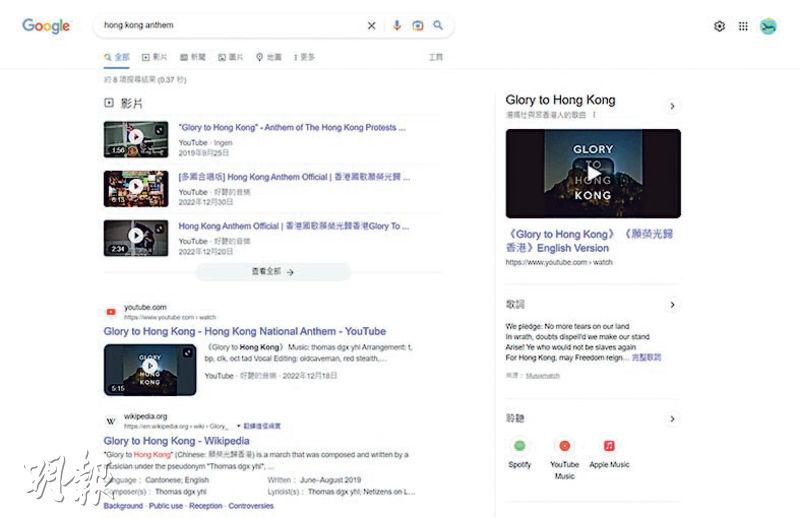Open YouTube Music listening option
800x518 pixels.
point(564,446)
